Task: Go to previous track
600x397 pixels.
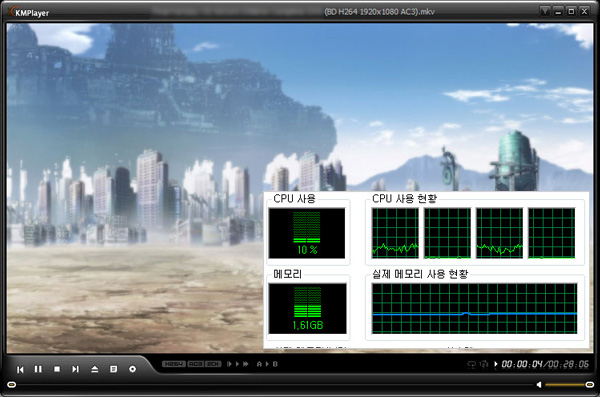Action: [x=20, y=369]
